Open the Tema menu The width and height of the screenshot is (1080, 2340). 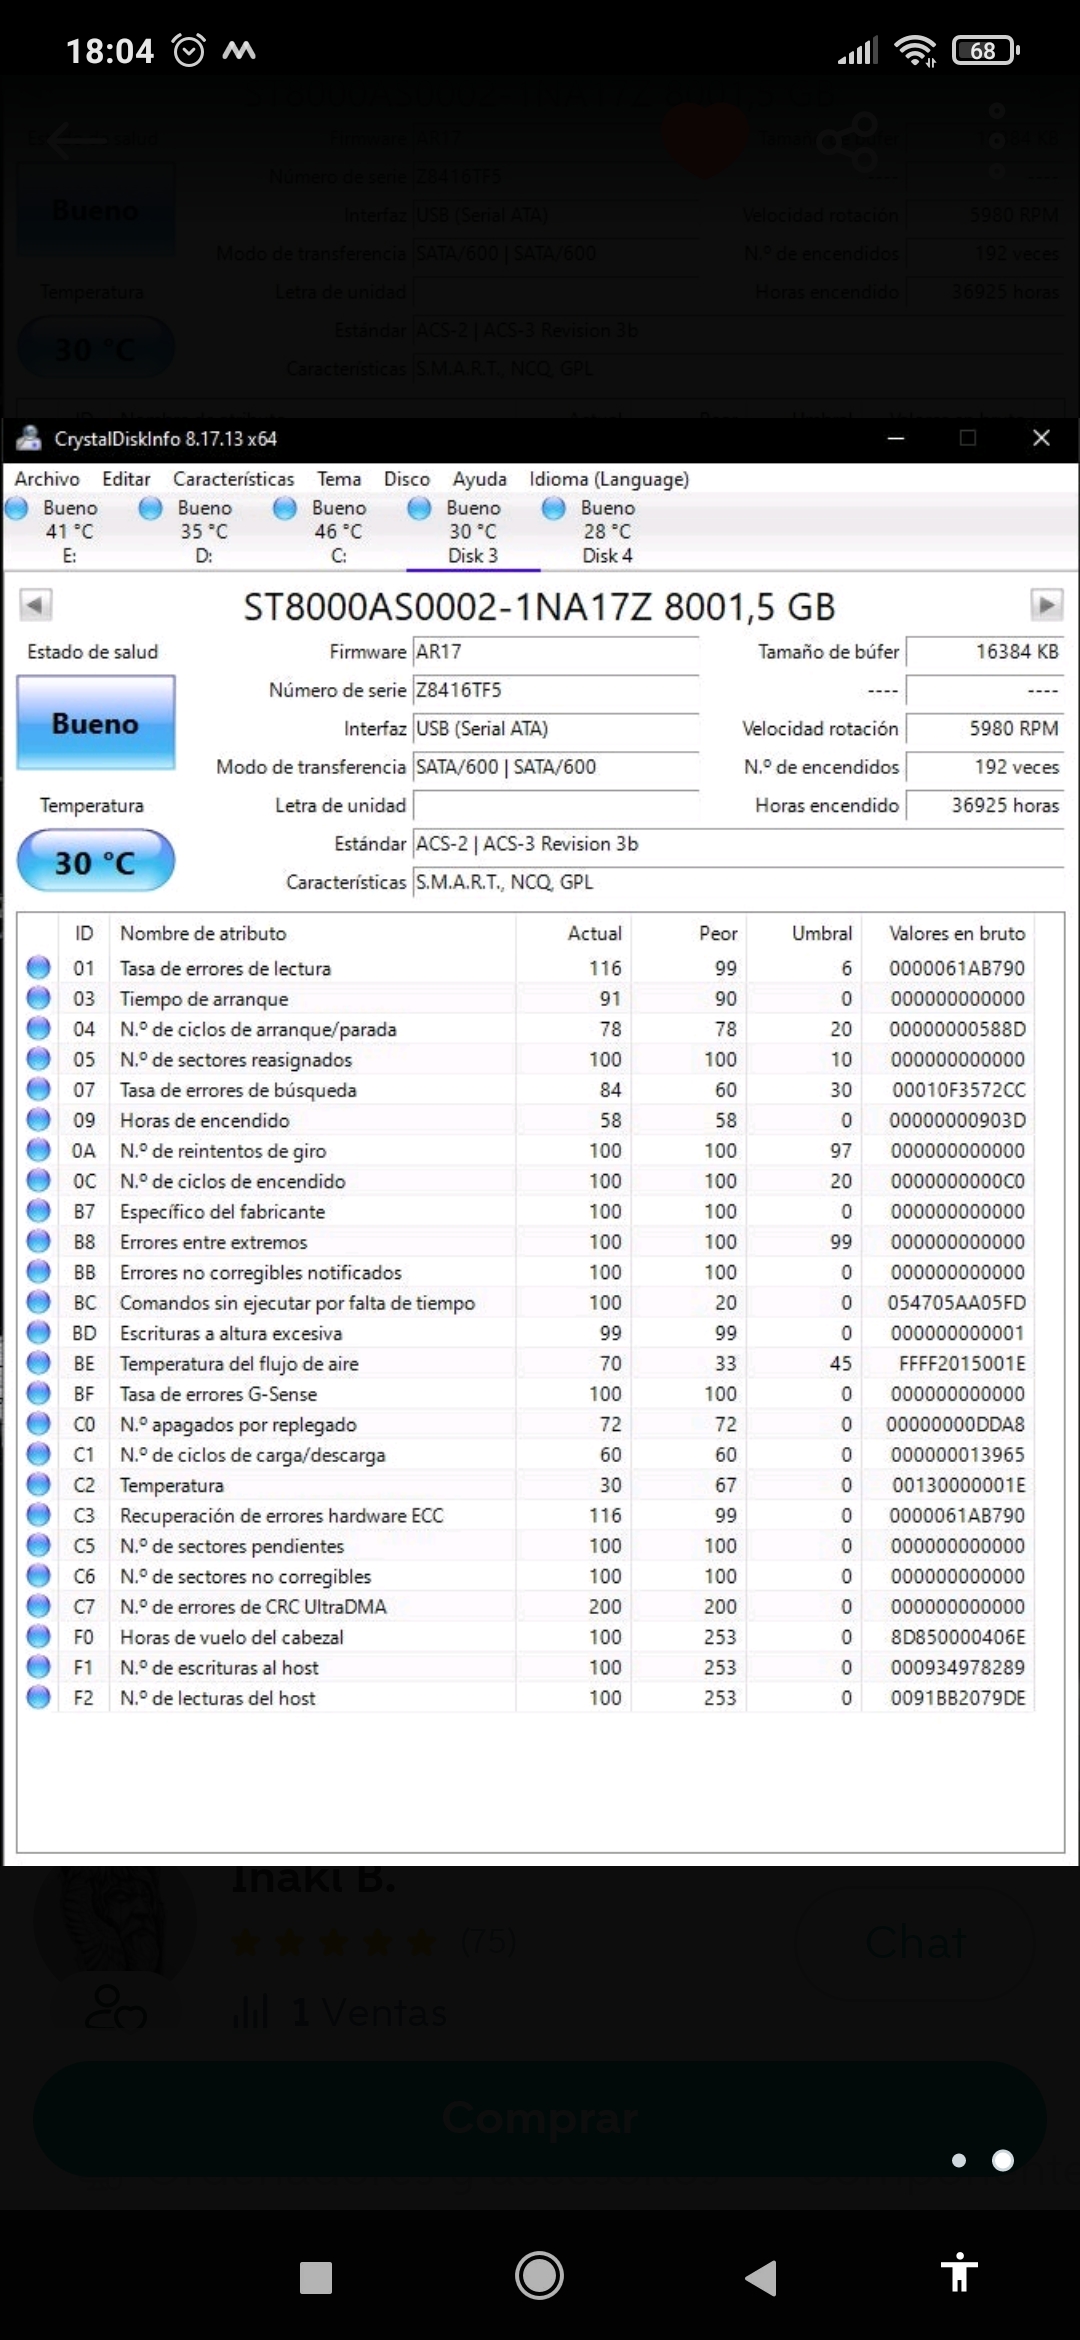click(339, 479)
